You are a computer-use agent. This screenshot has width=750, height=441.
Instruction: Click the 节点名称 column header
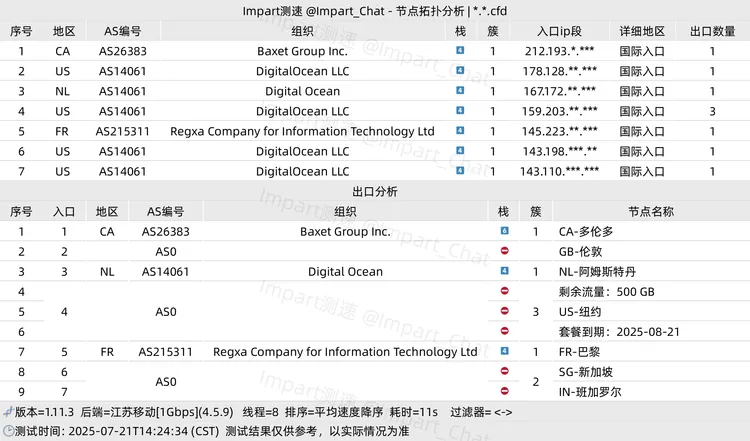pyautogui.click(x=650, y=211)
